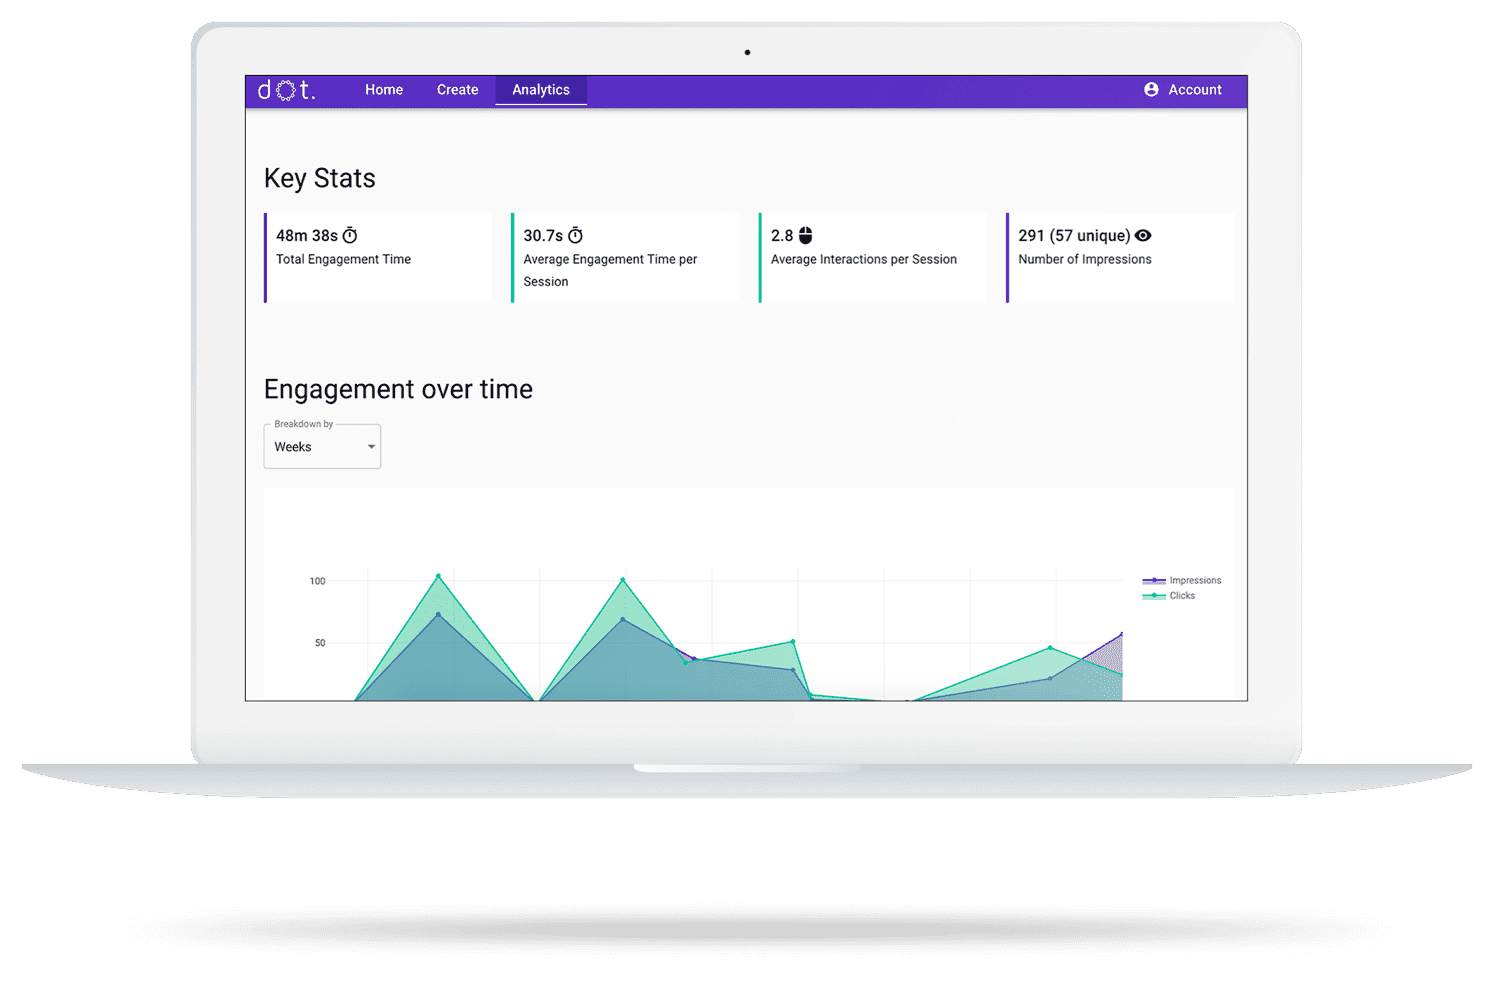Click the last Impressions data point
Image resolution: width=1500 pixels, height=986 pixels.
pos(1121,634)
